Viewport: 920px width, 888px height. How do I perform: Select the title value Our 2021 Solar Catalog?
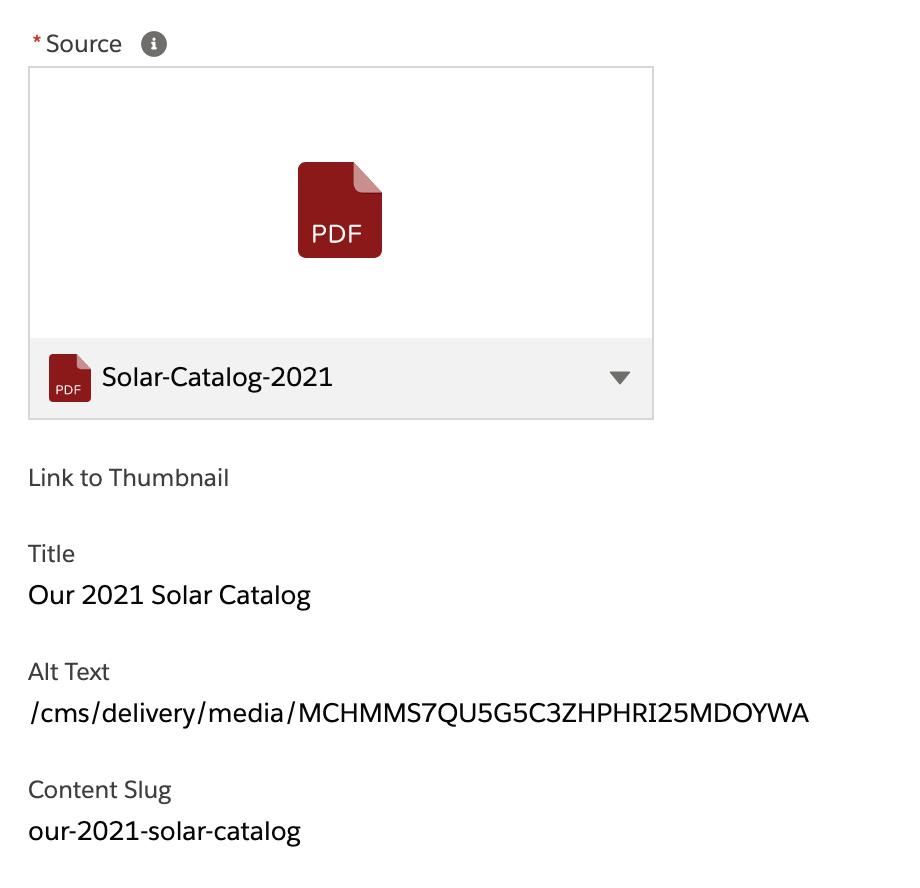click(170, 596)
